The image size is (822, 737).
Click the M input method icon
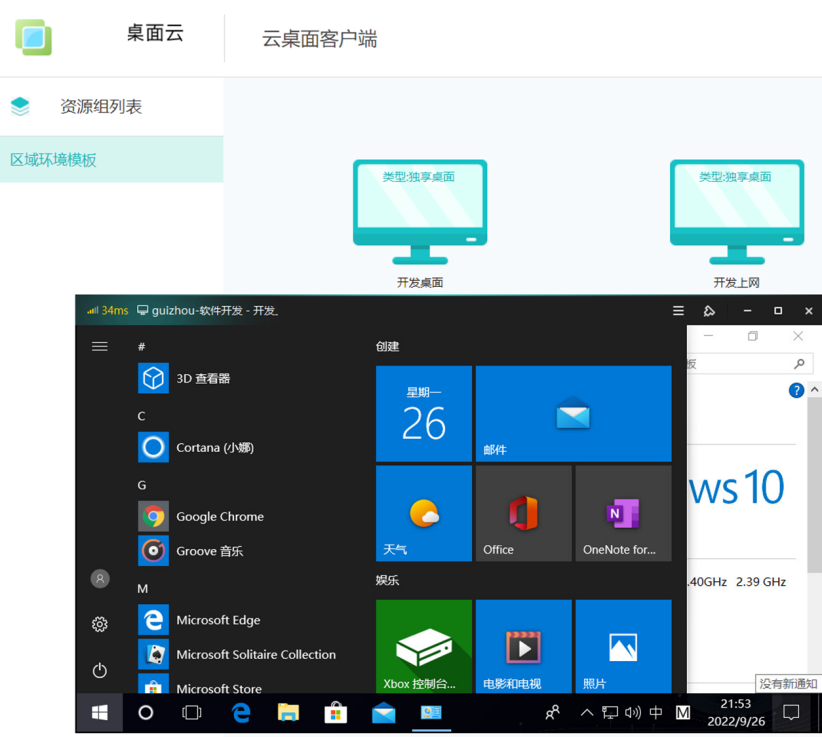[x=683, y=712]
